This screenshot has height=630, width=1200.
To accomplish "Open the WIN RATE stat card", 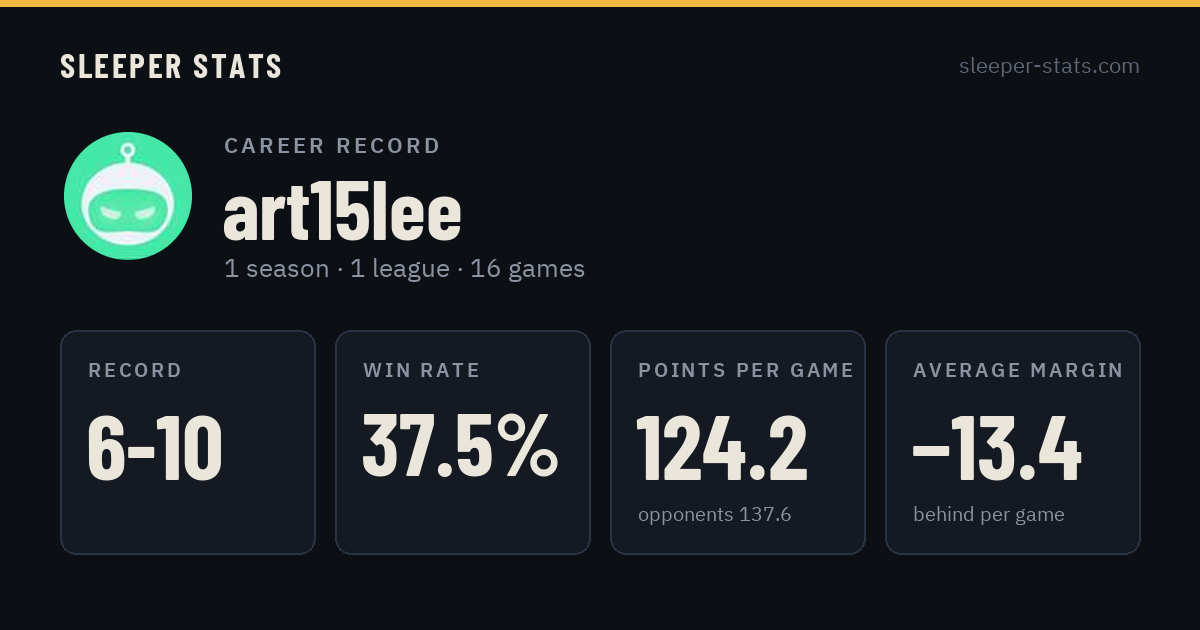I will coord(463,442).
